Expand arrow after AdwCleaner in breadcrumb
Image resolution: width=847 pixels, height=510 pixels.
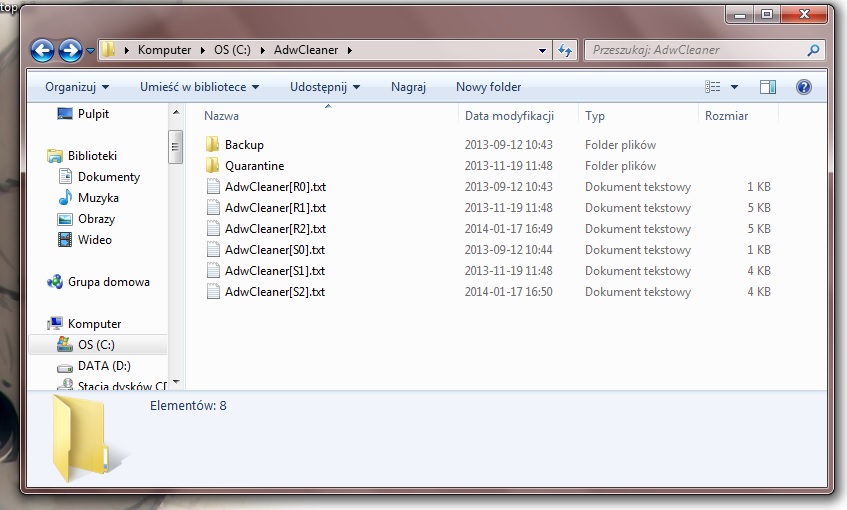349,50
